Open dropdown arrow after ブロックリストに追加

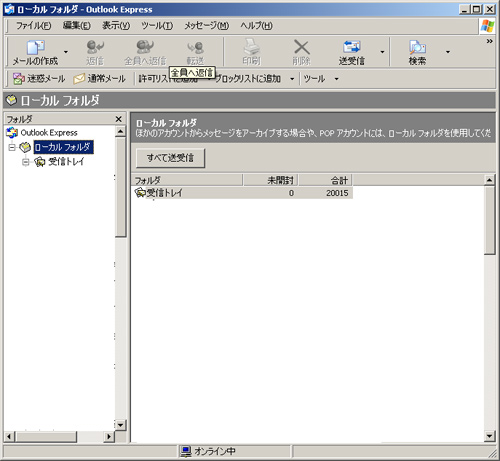click(292, 79)
